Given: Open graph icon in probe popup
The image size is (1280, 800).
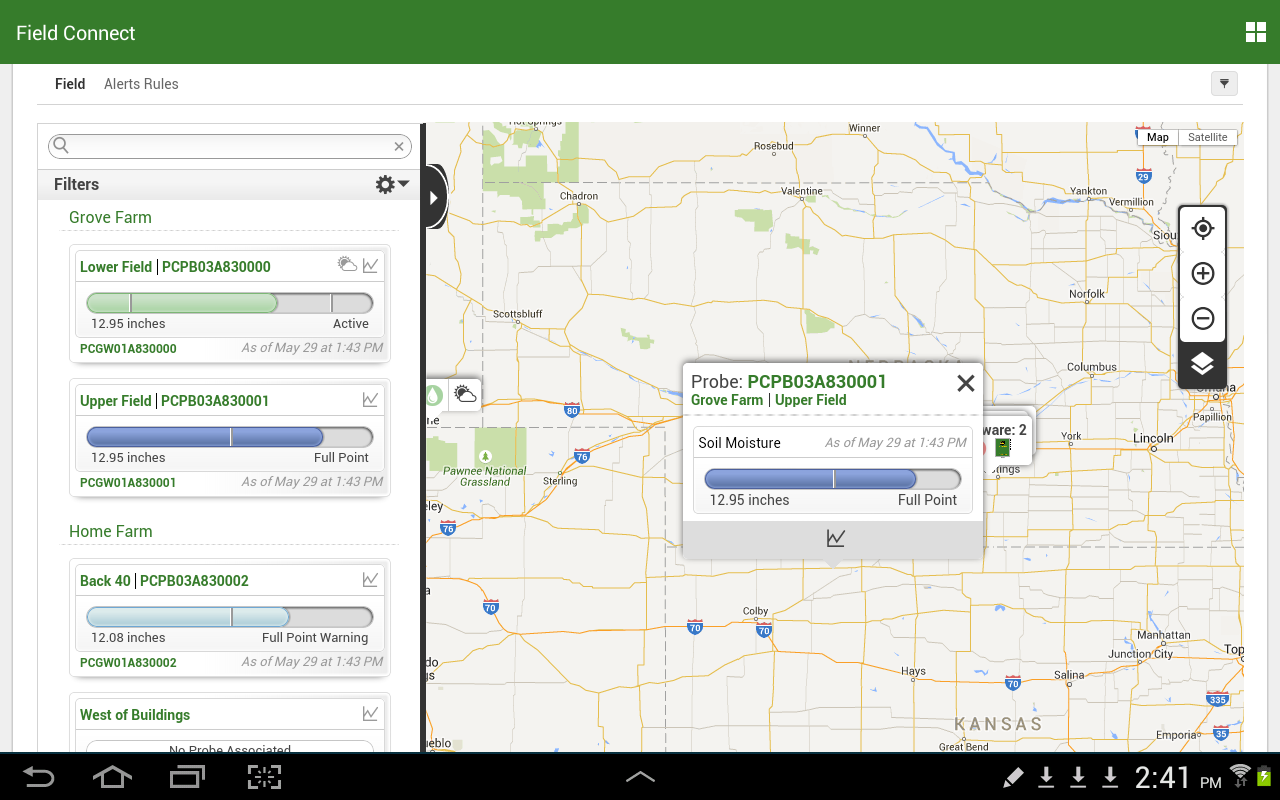Looking at the screenshot, I should [x=836, y=538].
